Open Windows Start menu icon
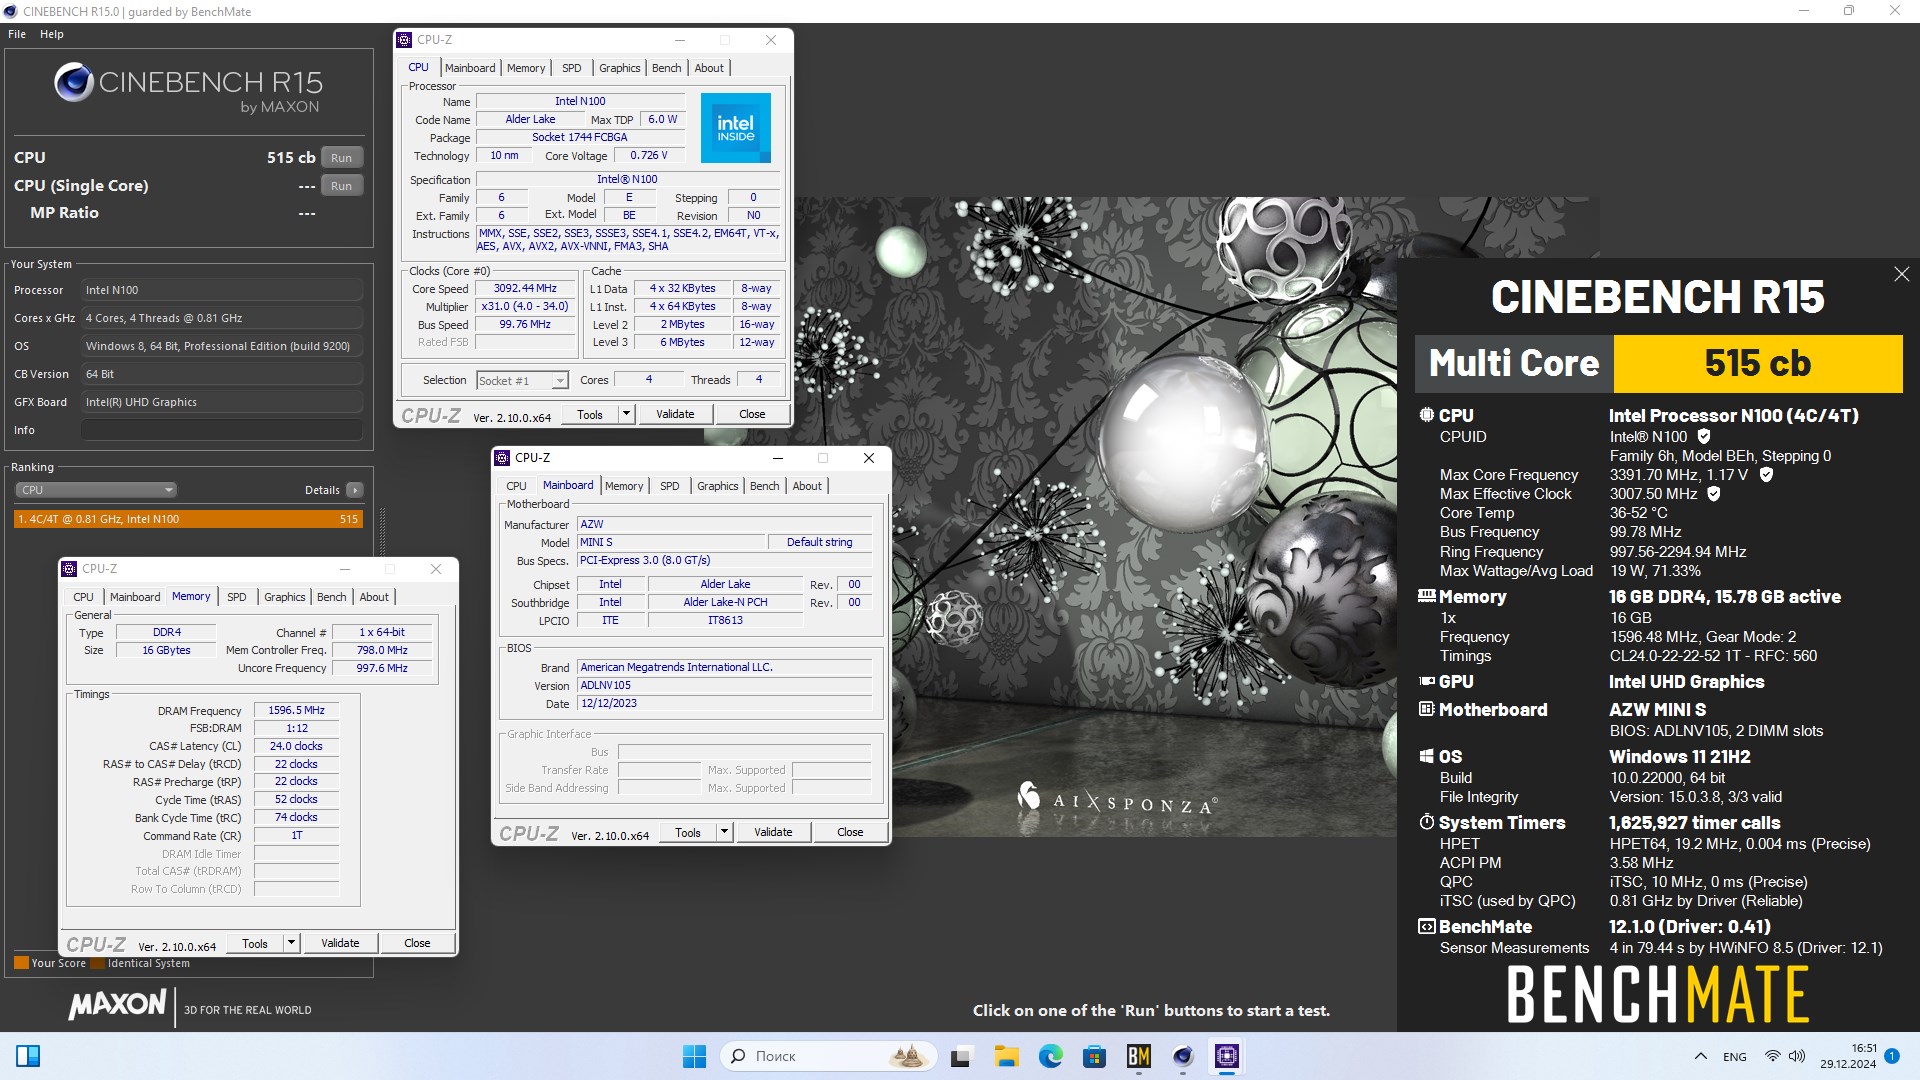This screenshot has width=1920, height=1080. [x=694, y=1056]
